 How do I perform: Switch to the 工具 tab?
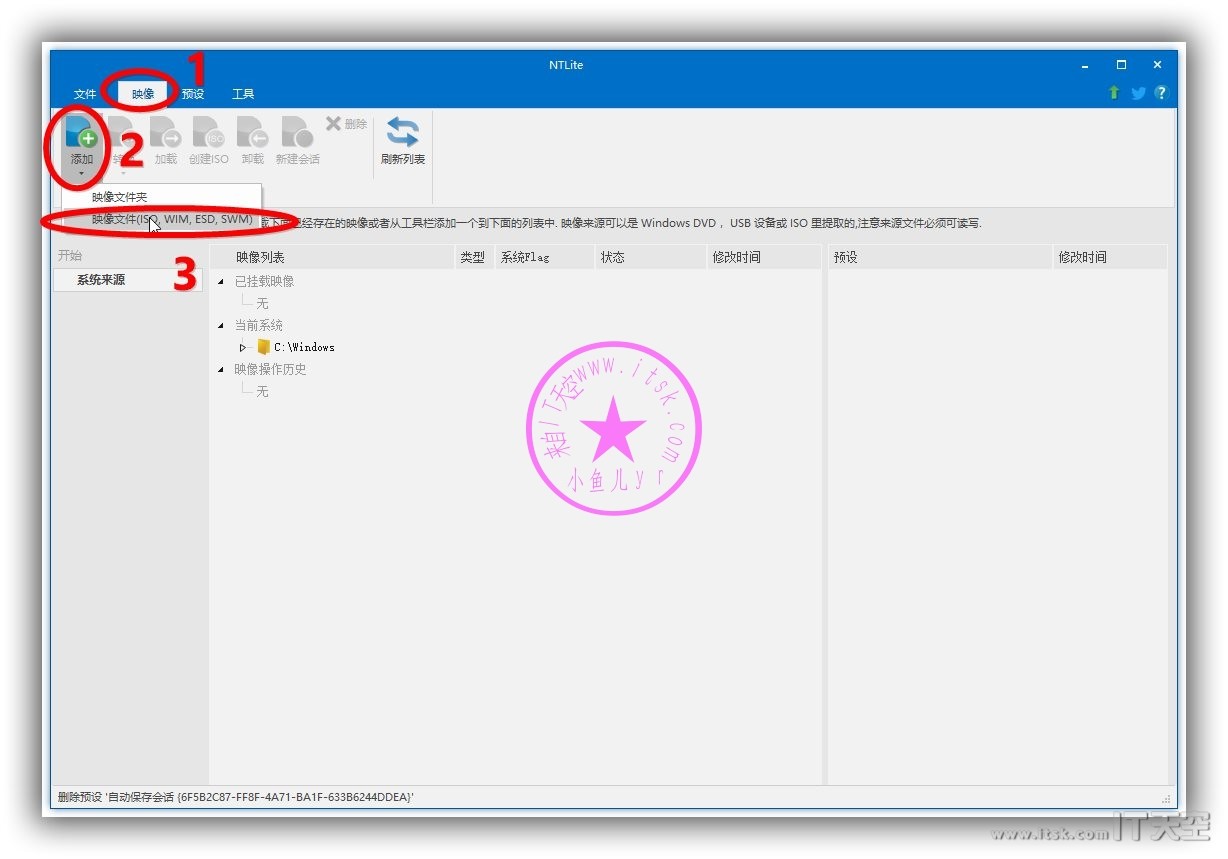(243, 94)
